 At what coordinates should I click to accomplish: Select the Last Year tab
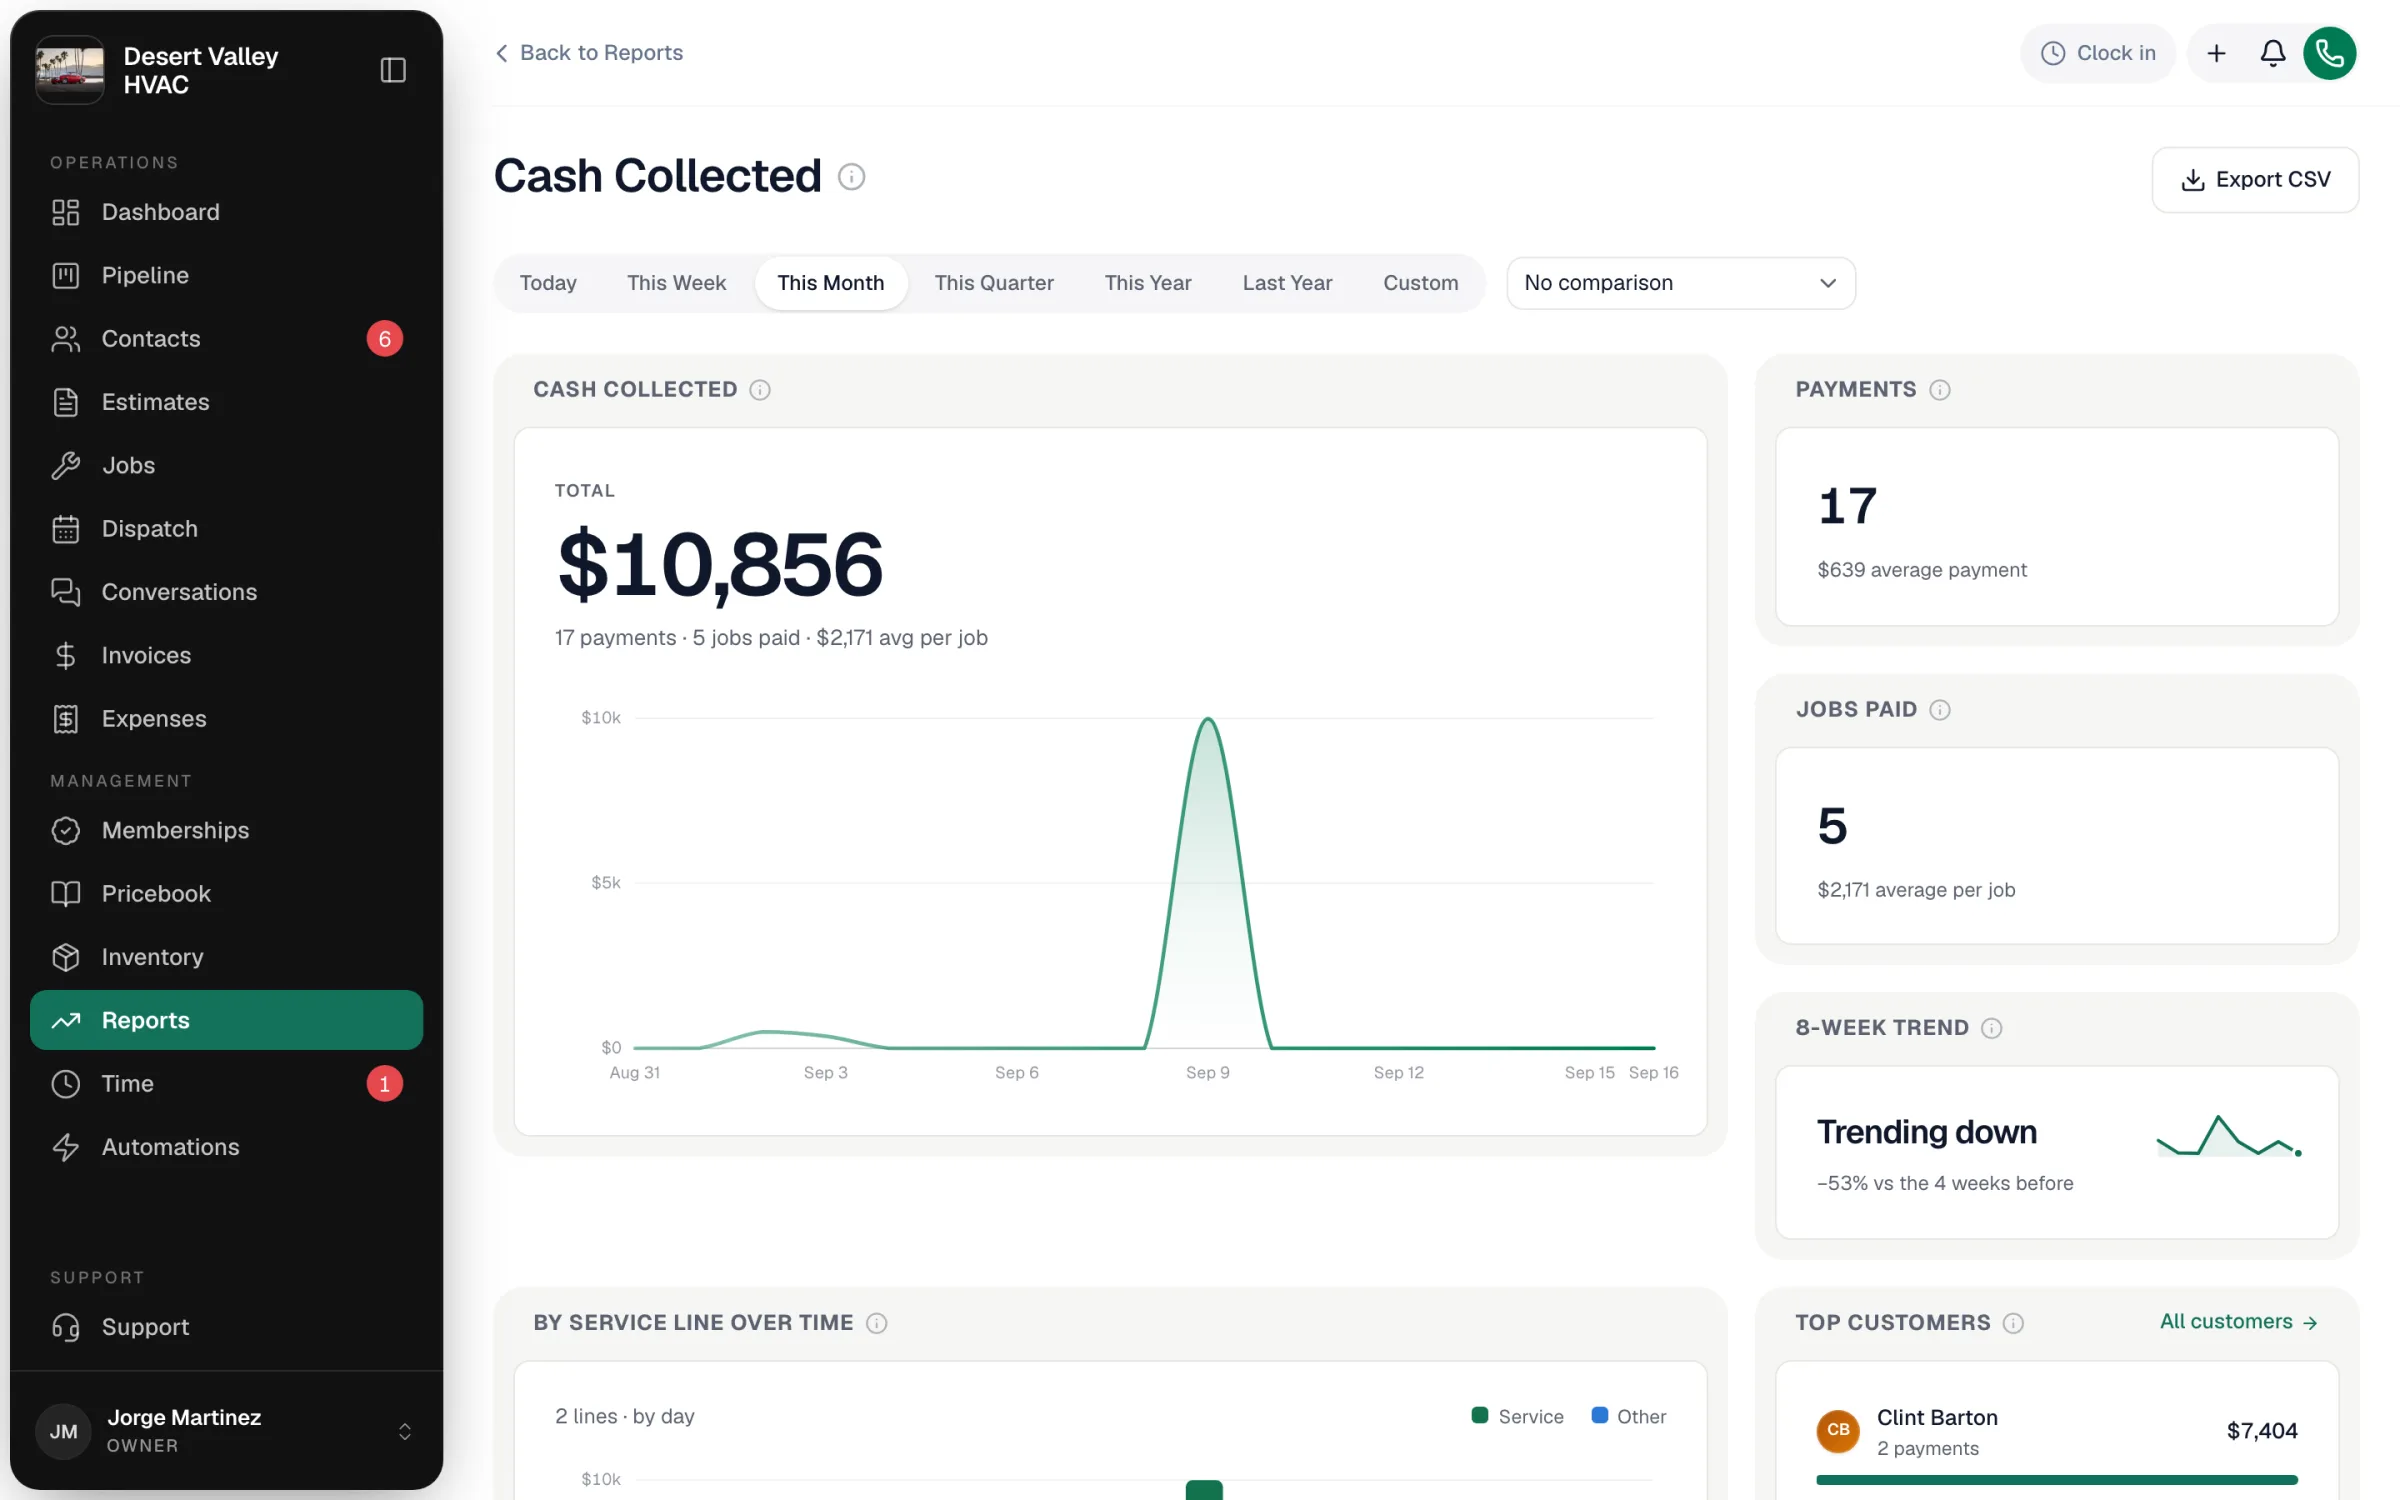tap(1287, 283)
